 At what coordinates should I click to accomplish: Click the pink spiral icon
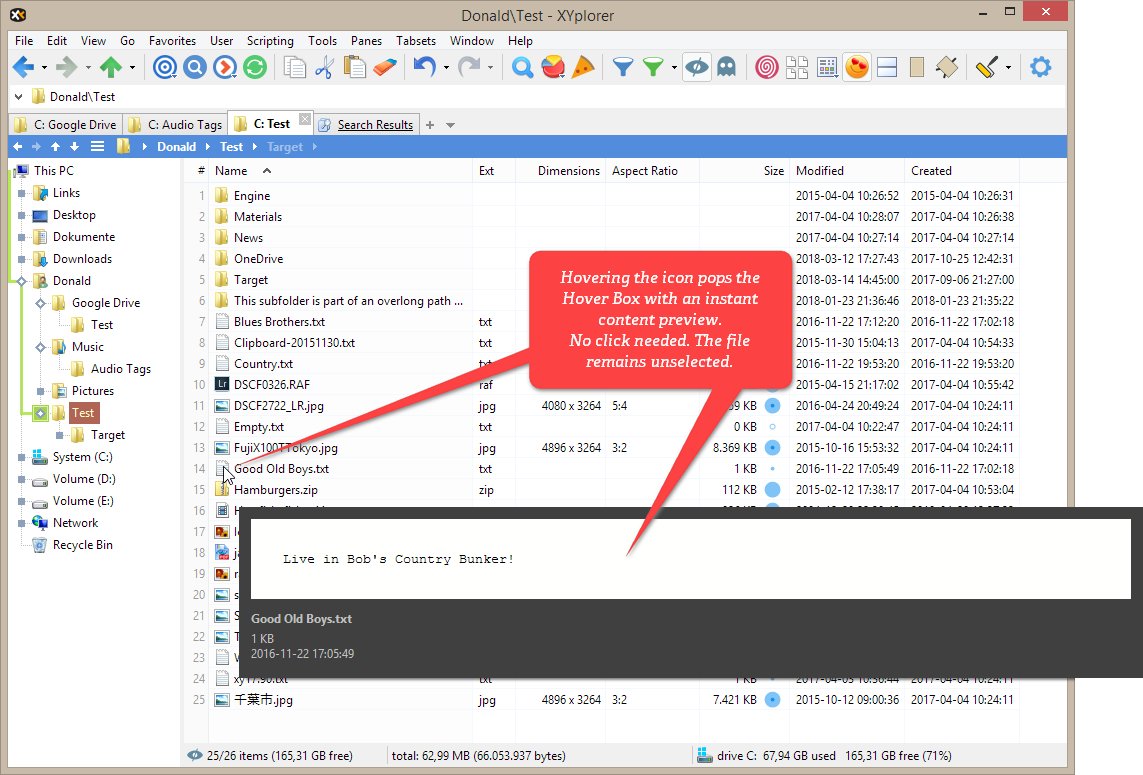pos(766,67)
